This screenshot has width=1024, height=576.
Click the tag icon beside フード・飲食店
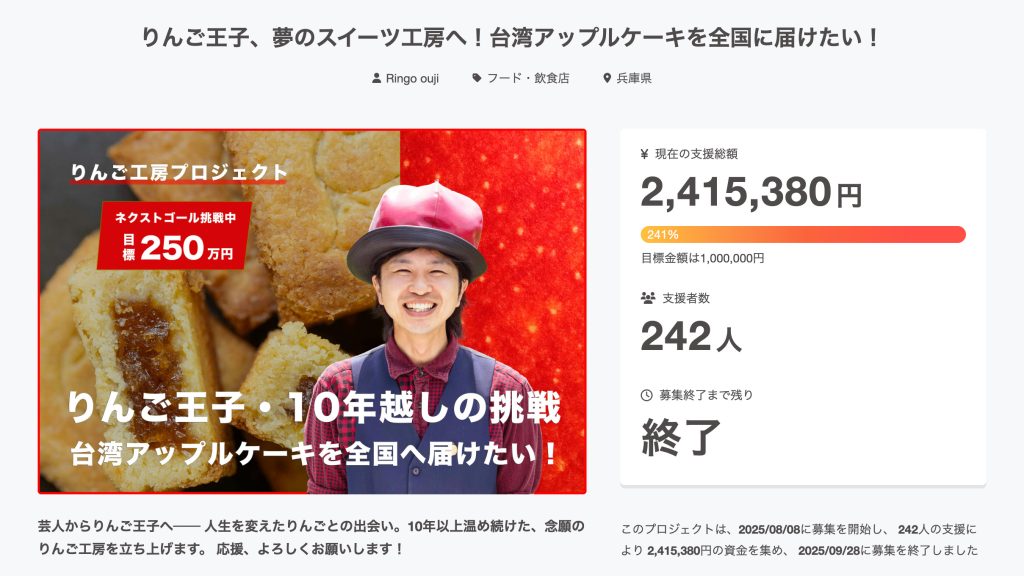point(477,78)
